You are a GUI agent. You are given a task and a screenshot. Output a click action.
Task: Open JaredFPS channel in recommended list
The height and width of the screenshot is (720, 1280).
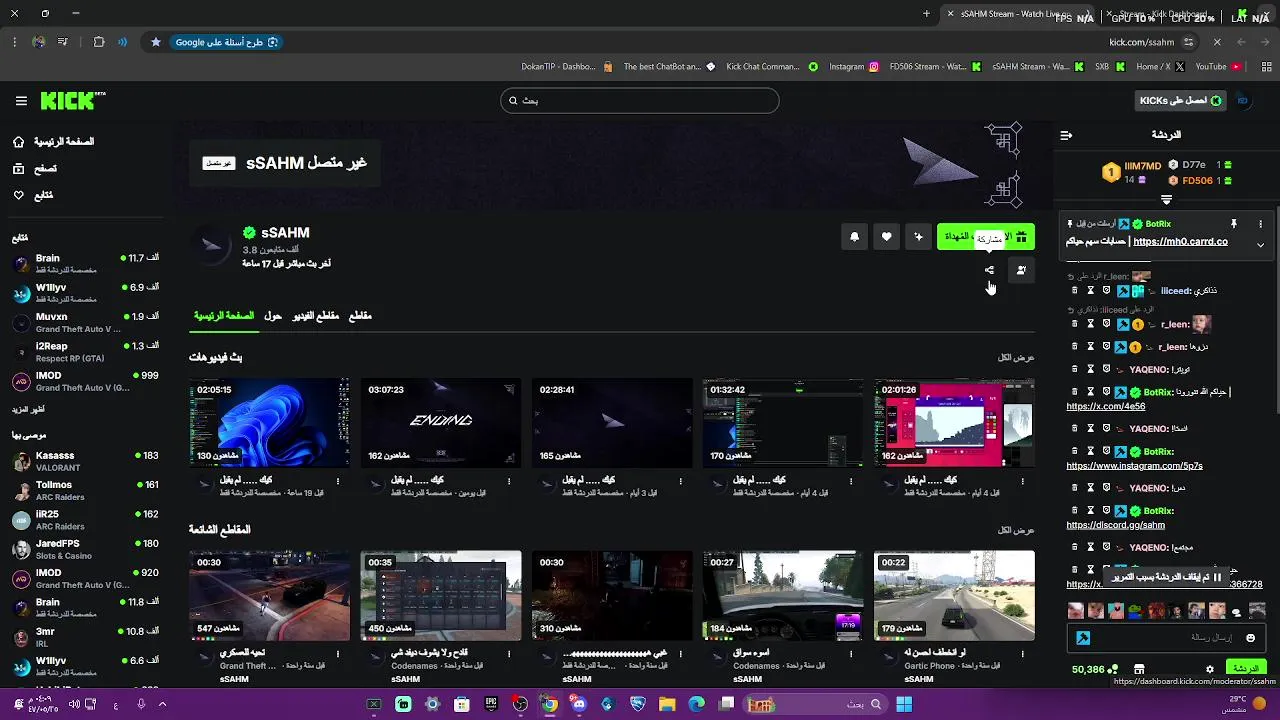coord(85,549)
